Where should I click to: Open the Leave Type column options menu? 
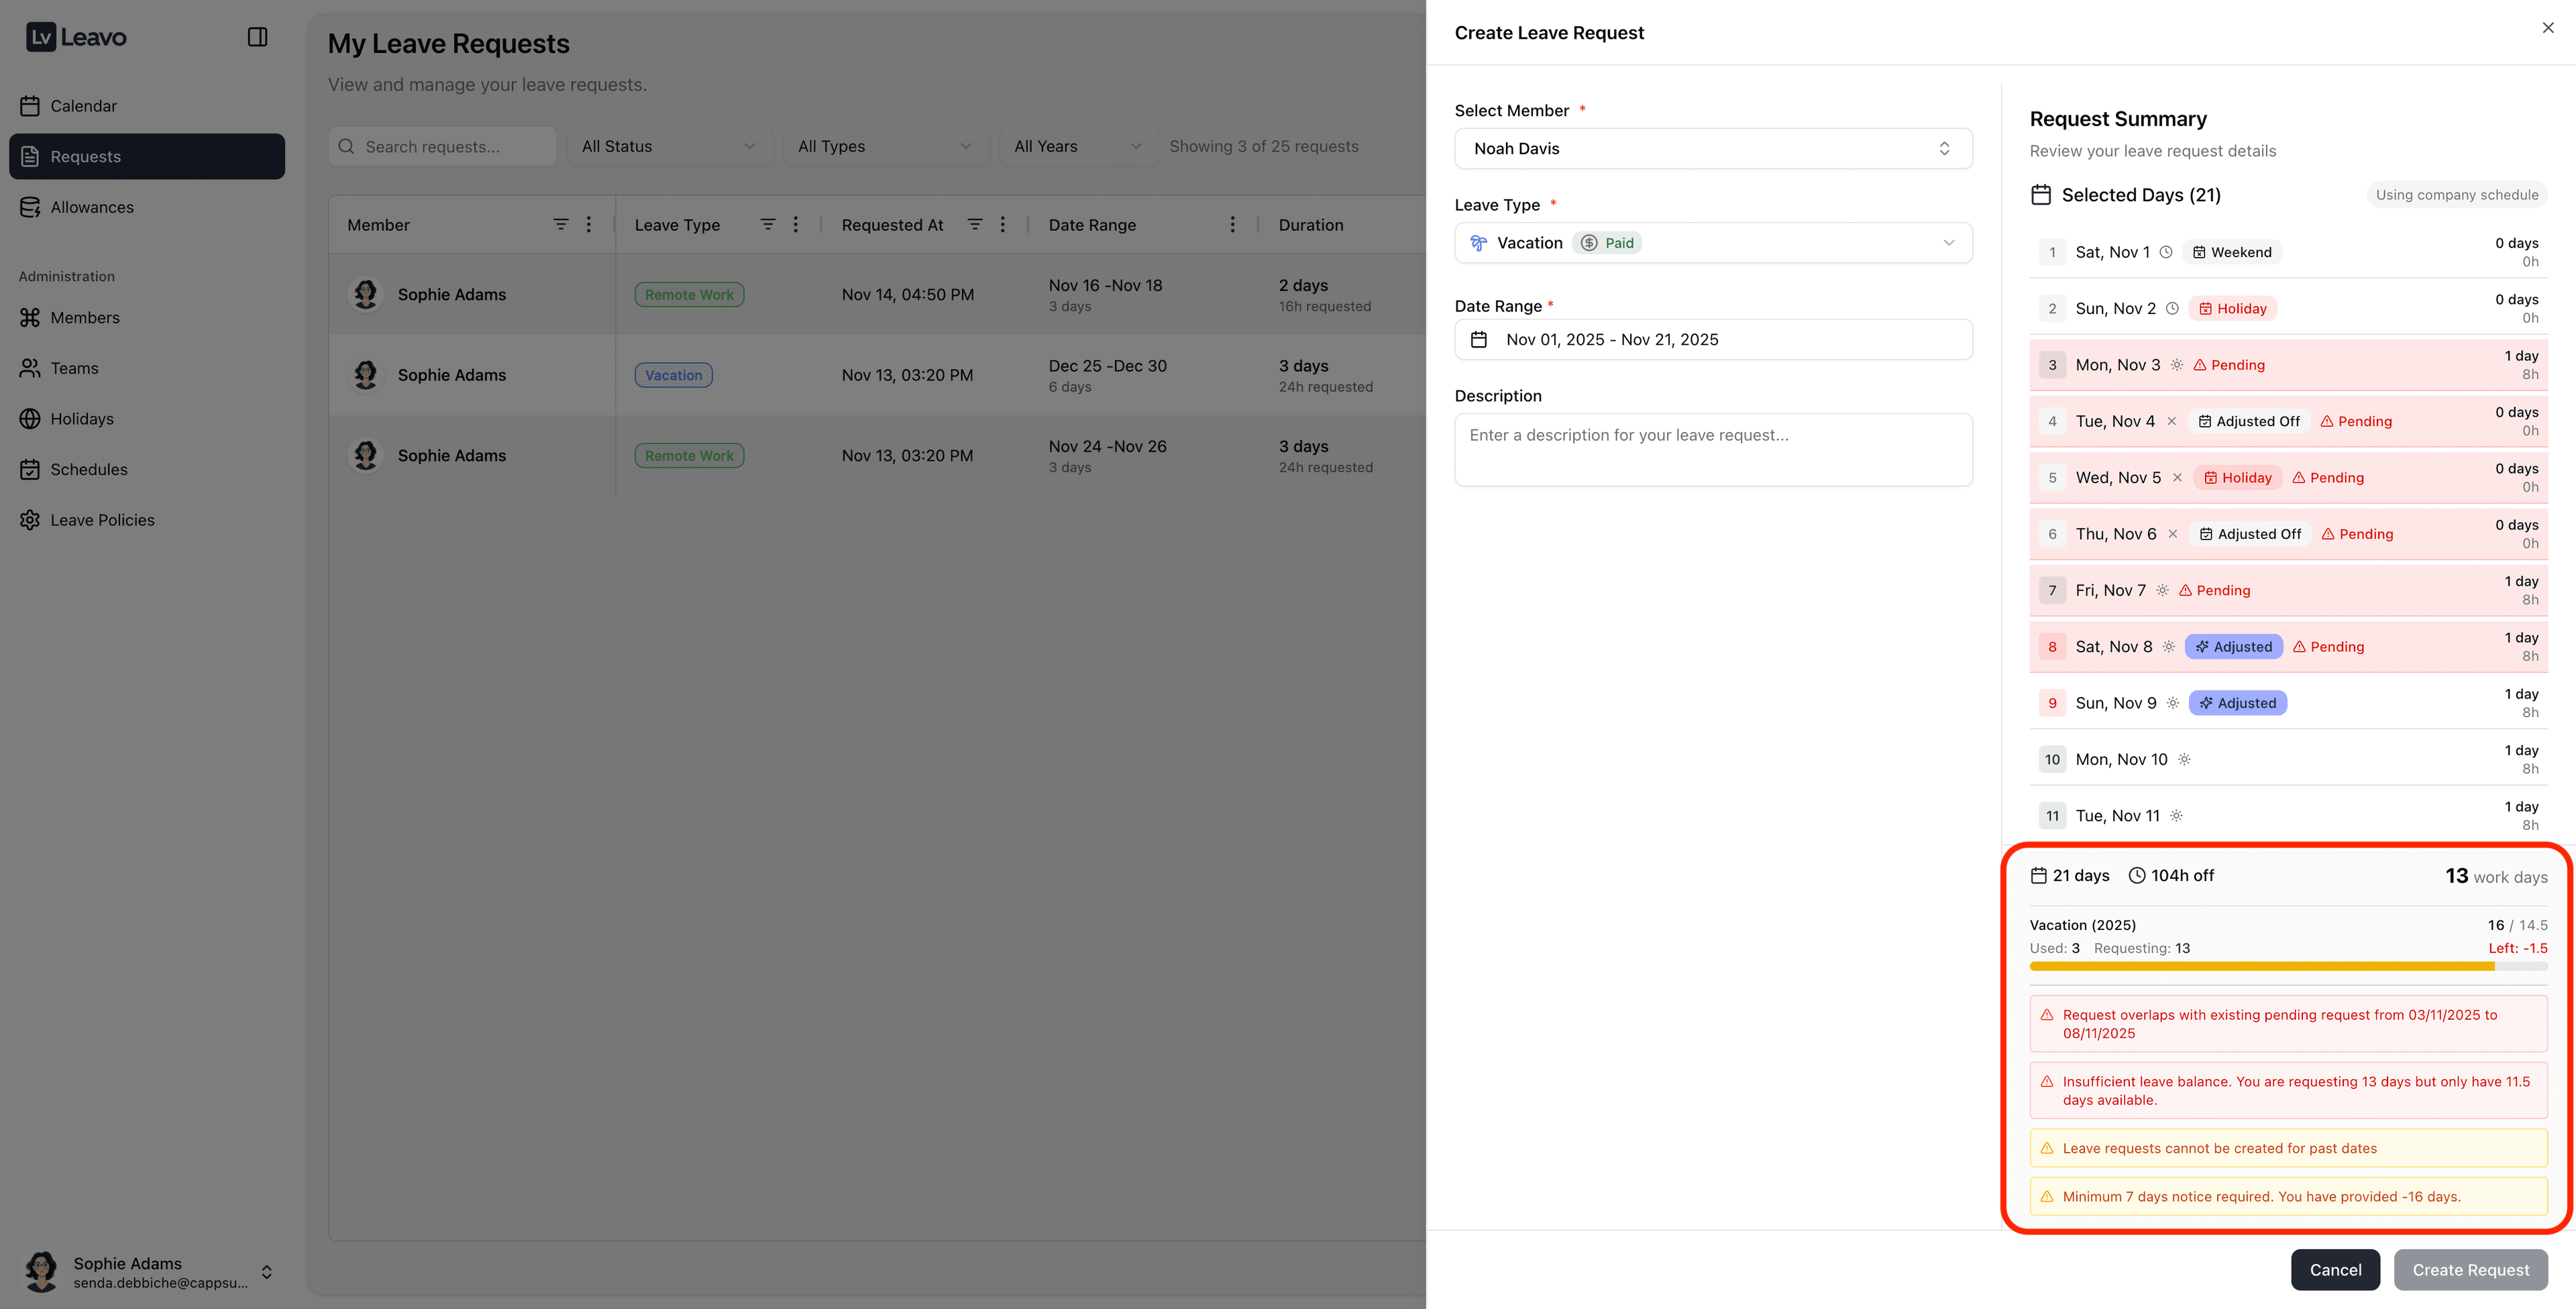pyautogui.click(x=796, y=225)
